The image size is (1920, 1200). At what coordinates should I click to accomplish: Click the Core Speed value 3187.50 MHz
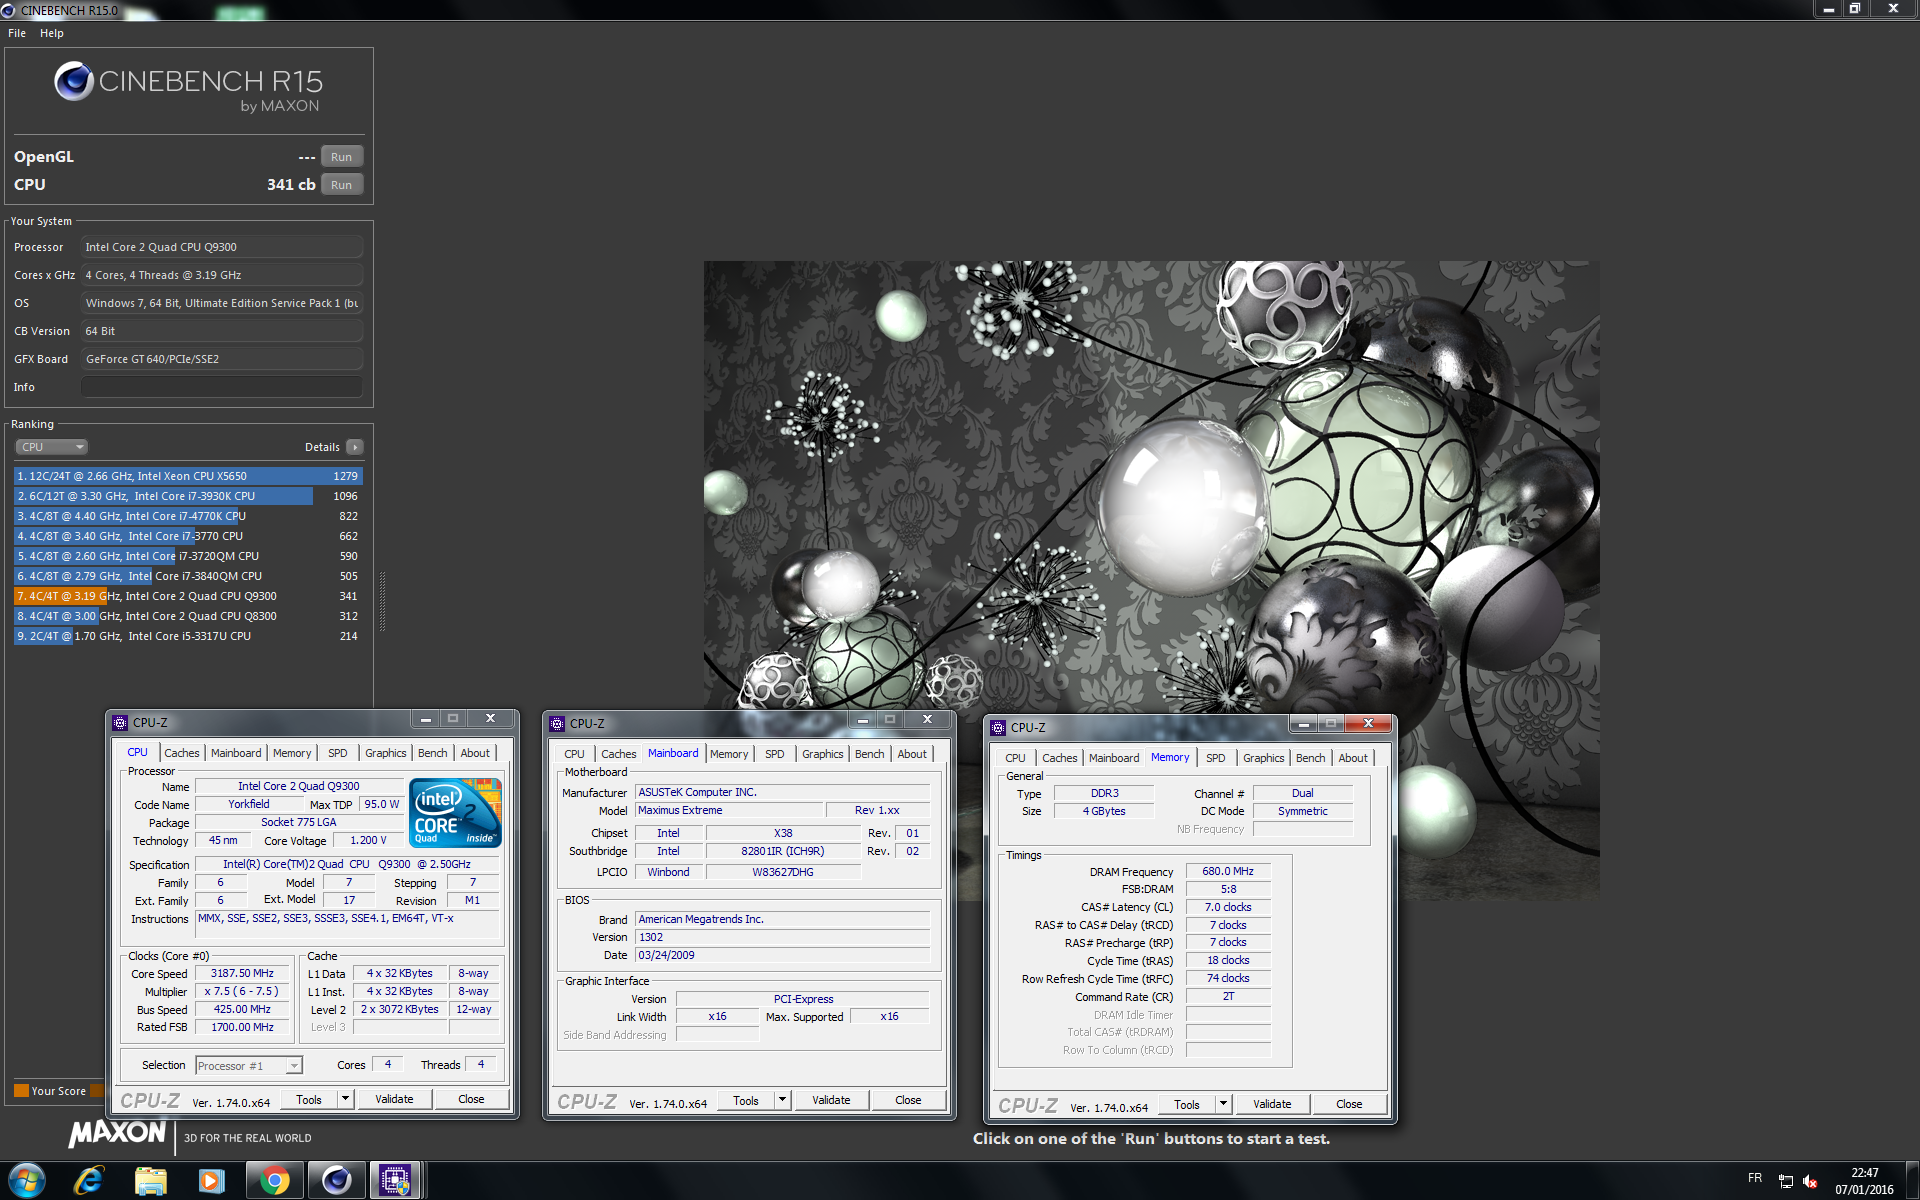(x=242, y=973)
